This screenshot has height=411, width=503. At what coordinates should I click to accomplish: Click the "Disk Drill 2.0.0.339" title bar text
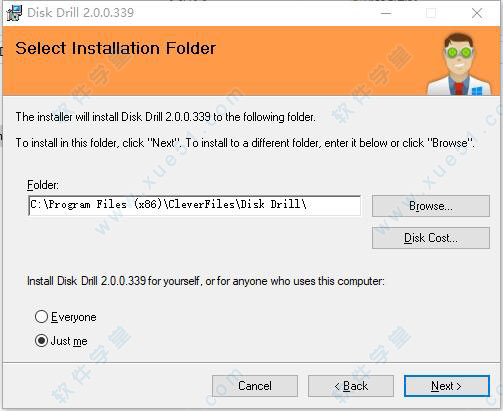(x=80, y=13)
